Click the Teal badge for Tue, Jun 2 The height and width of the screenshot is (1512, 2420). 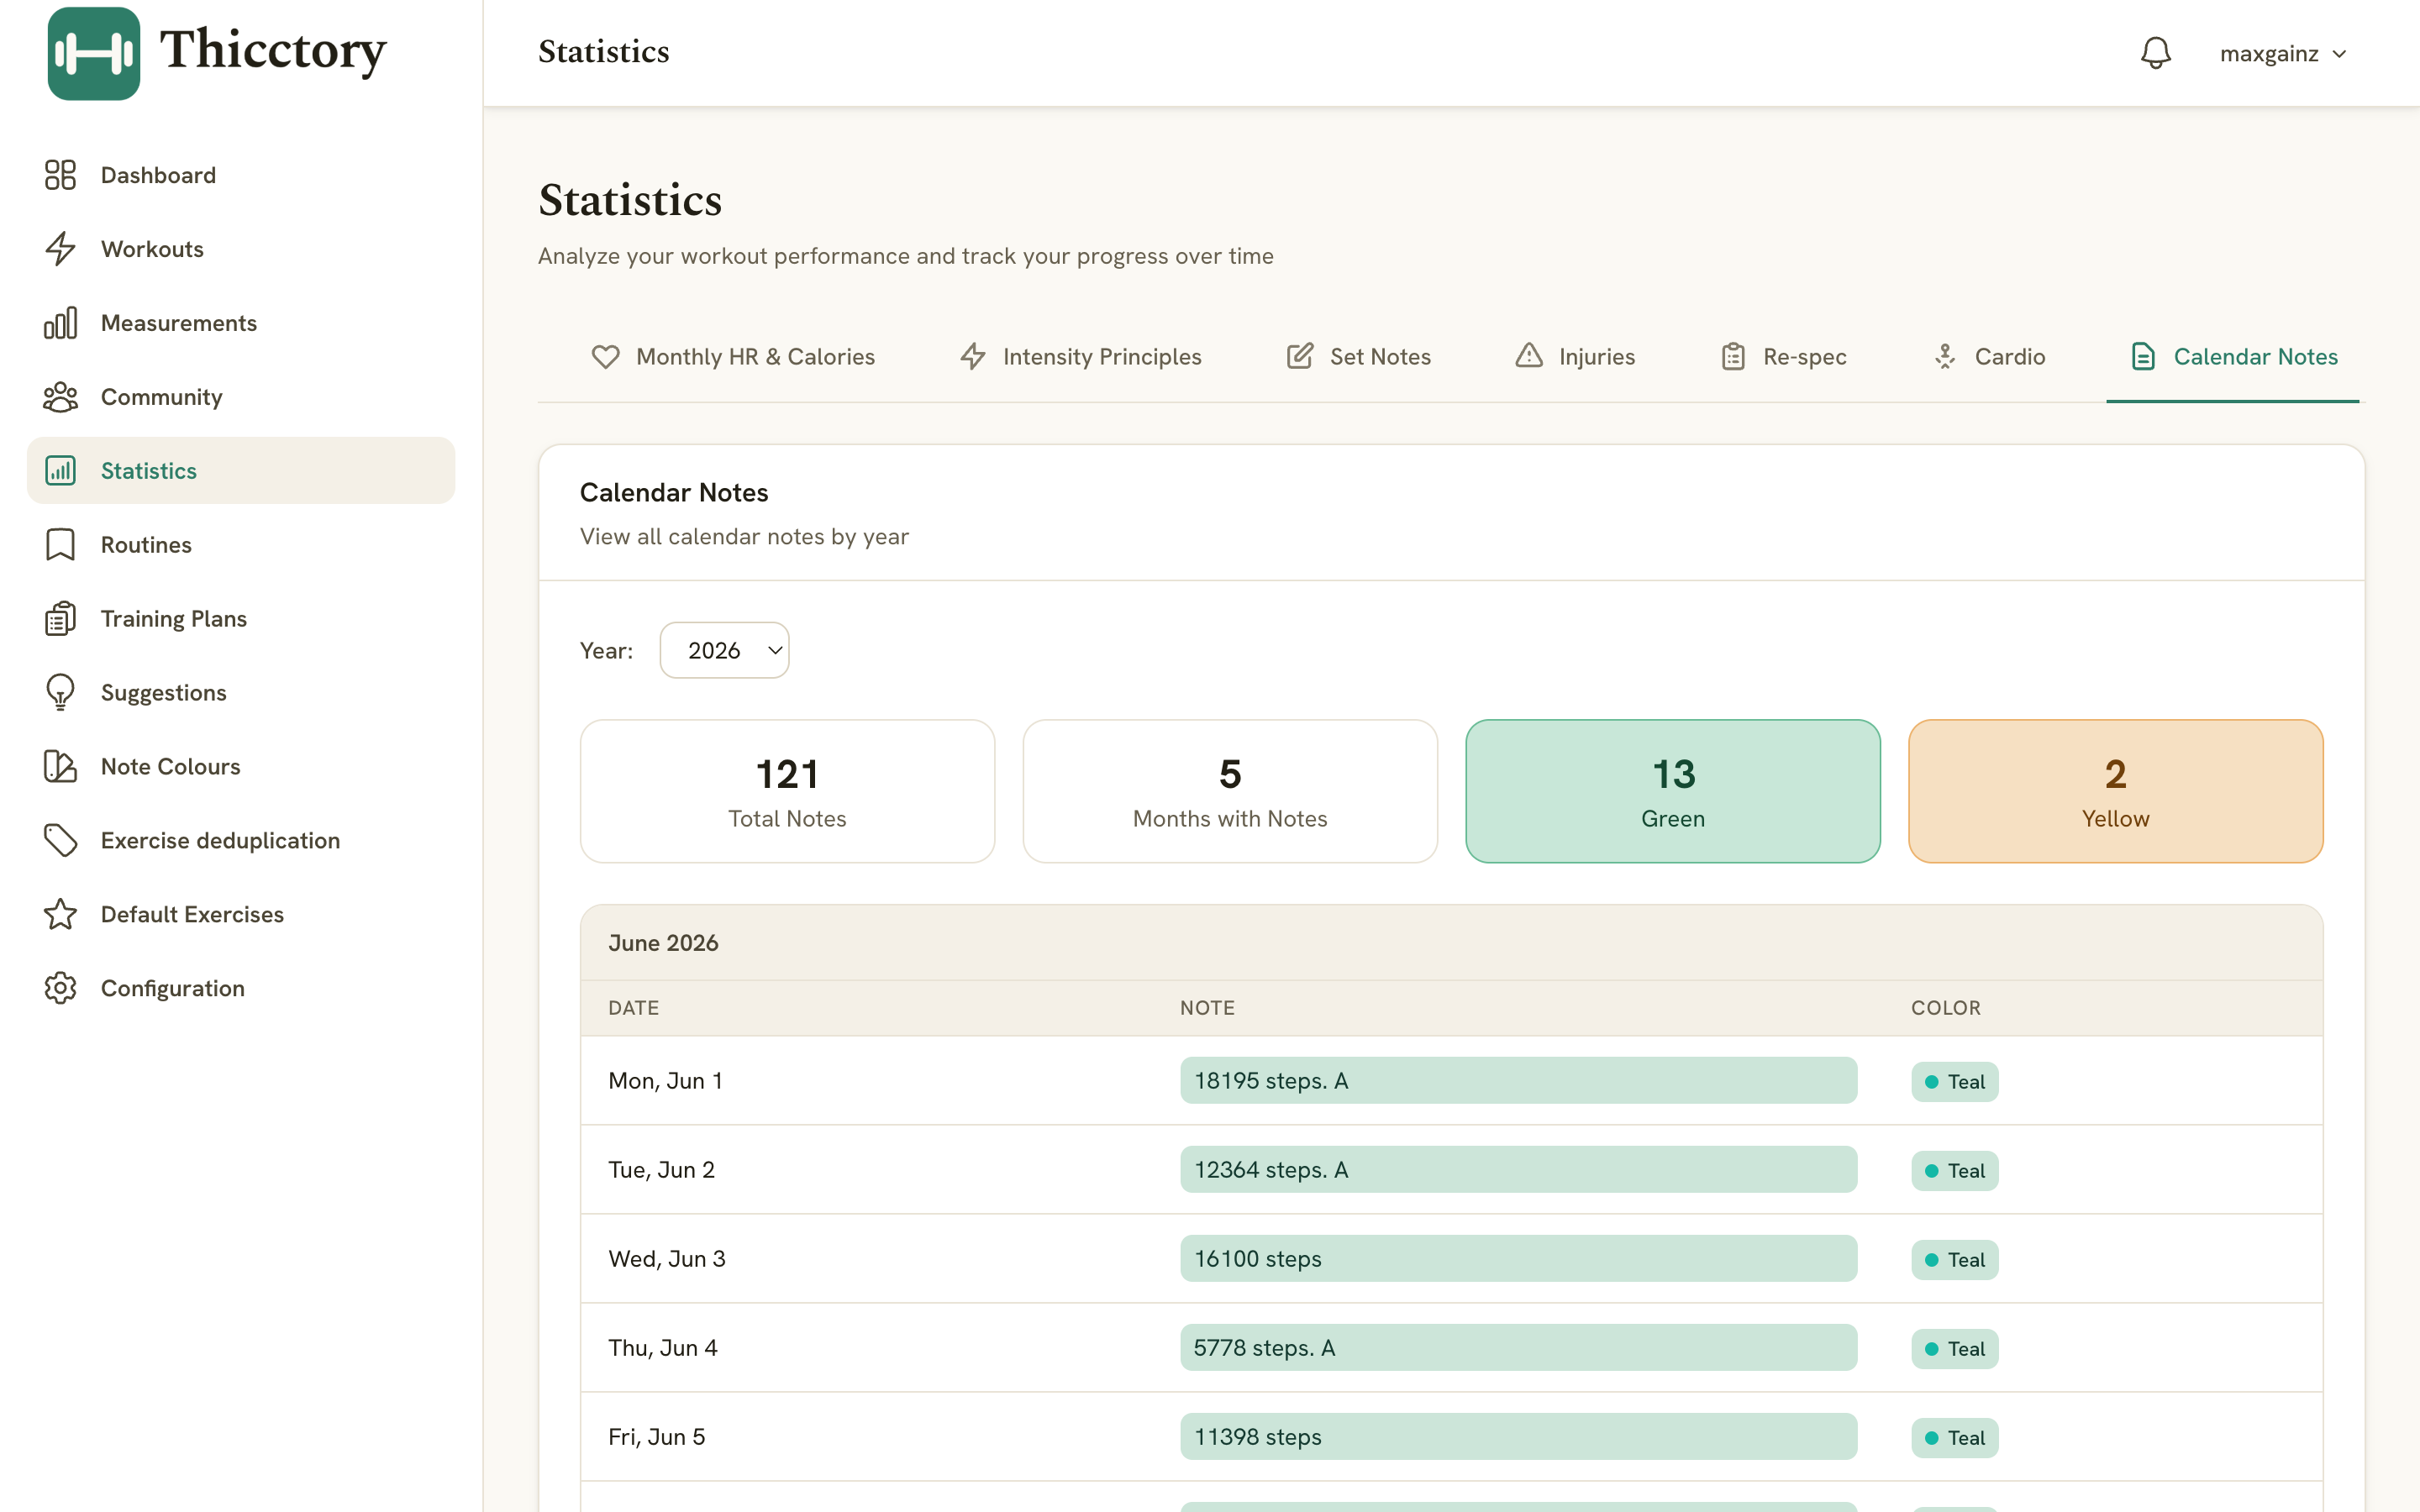[1954, 1171]
